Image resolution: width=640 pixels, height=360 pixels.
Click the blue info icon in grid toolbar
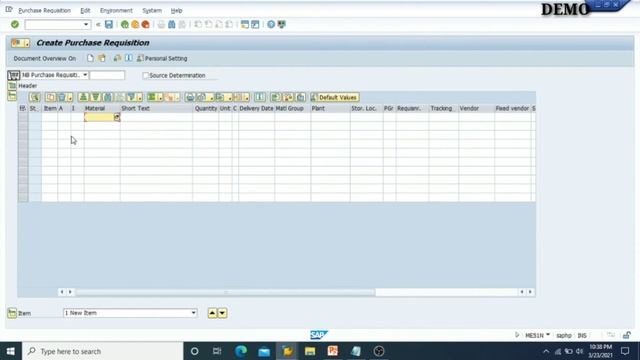pyautogui.click(x=260, y=97)
